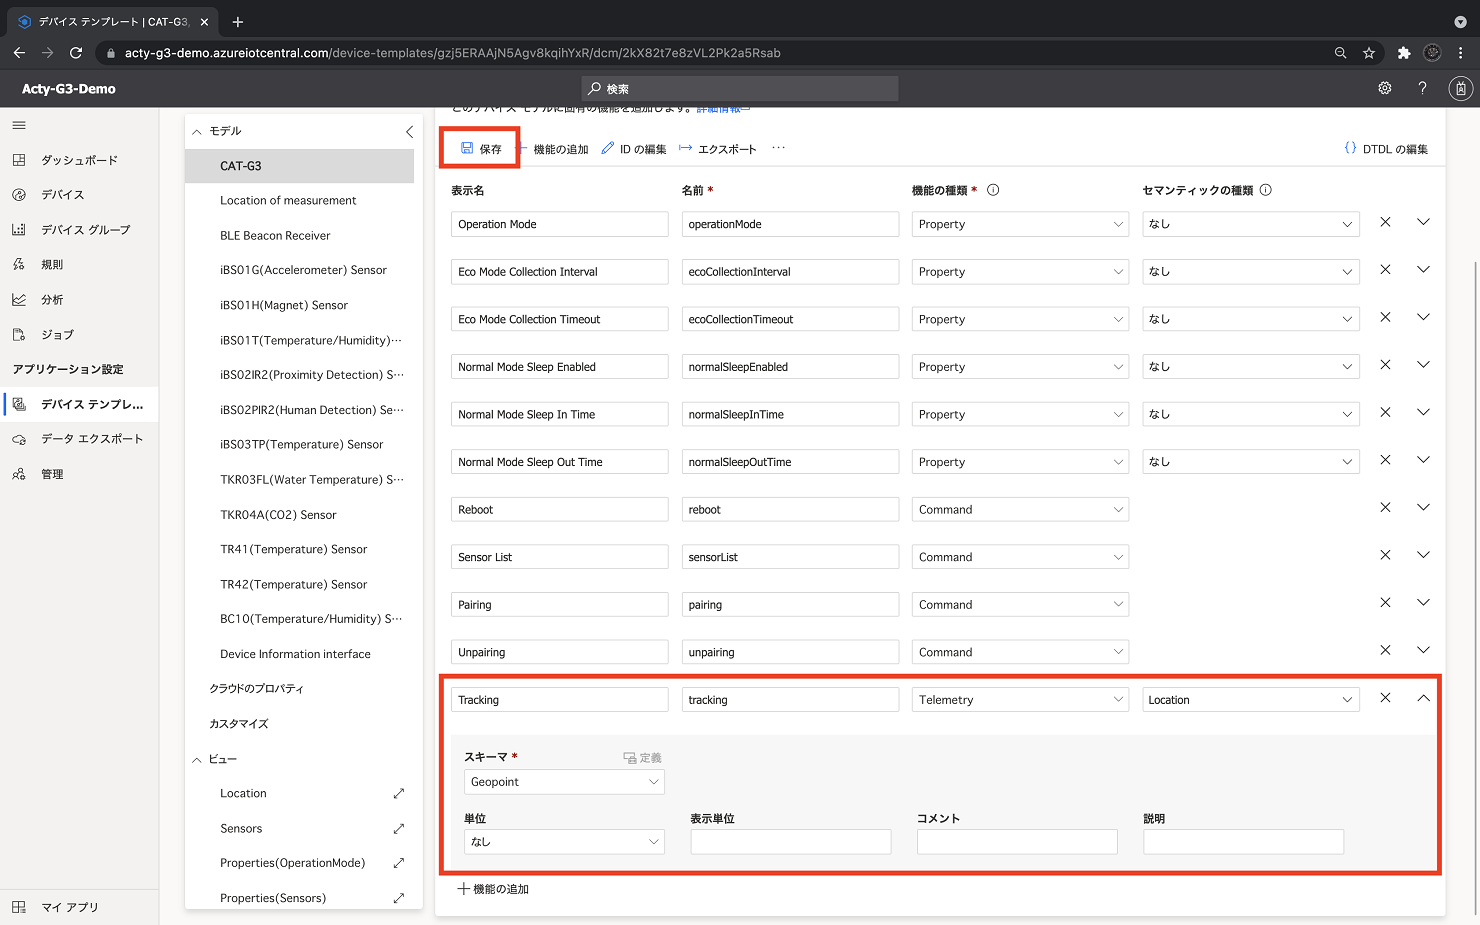1480x925 pixels.
Task: Delete the Operation Mode row
Action: (1385, 222)
